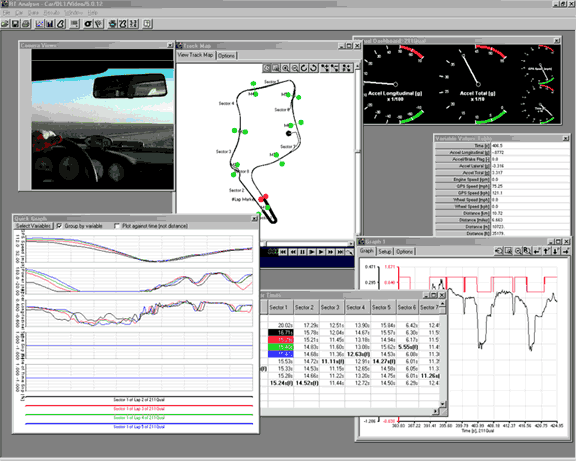Open the Window menu
The image size is (576, 461).
[73, 13]
